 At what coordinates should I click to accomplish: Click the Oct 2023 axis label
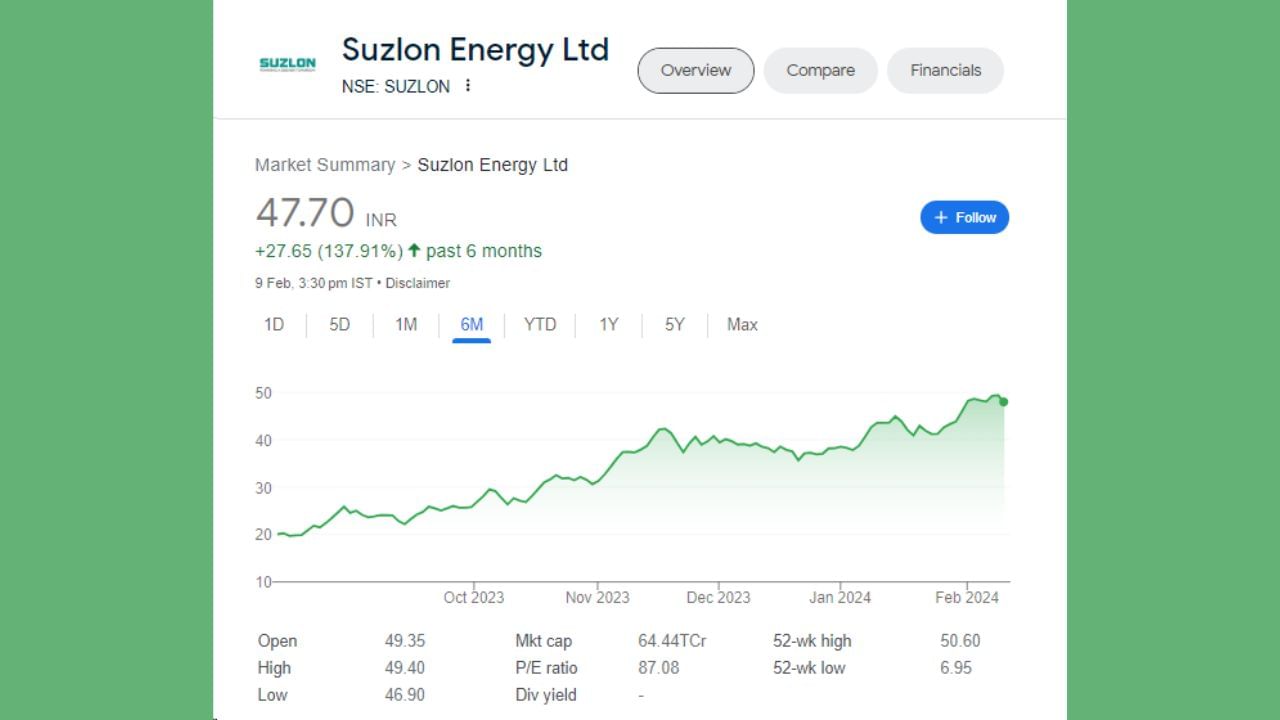(x=474, y=597)
